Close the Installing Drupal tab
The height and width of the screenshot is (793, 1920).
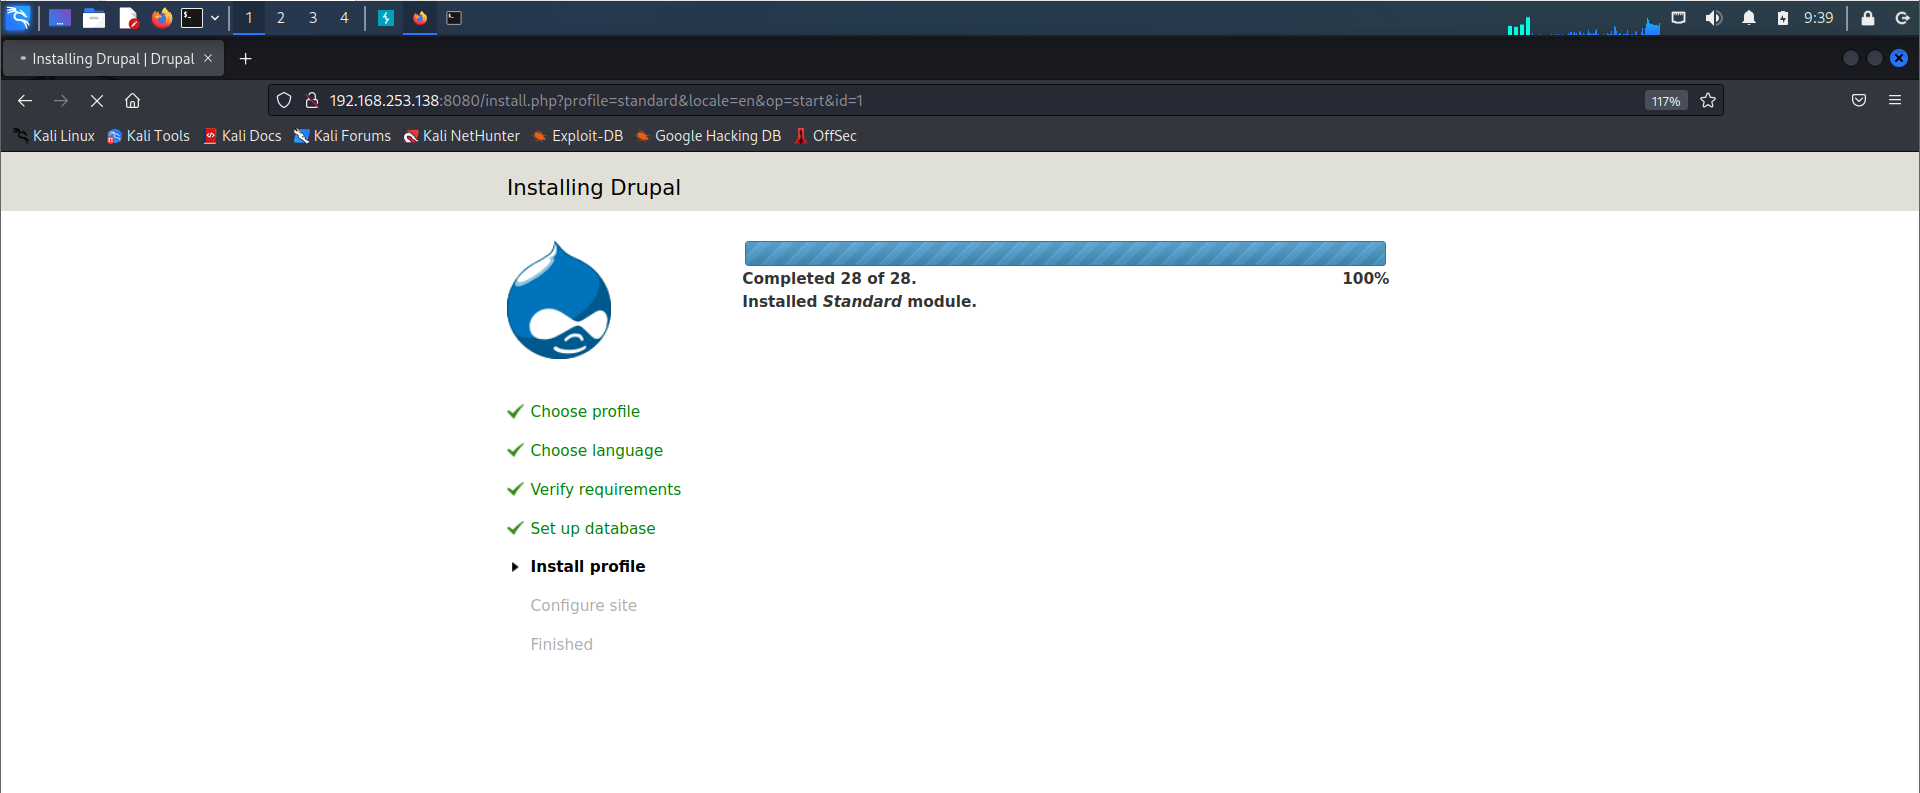(x=208, y=58)
